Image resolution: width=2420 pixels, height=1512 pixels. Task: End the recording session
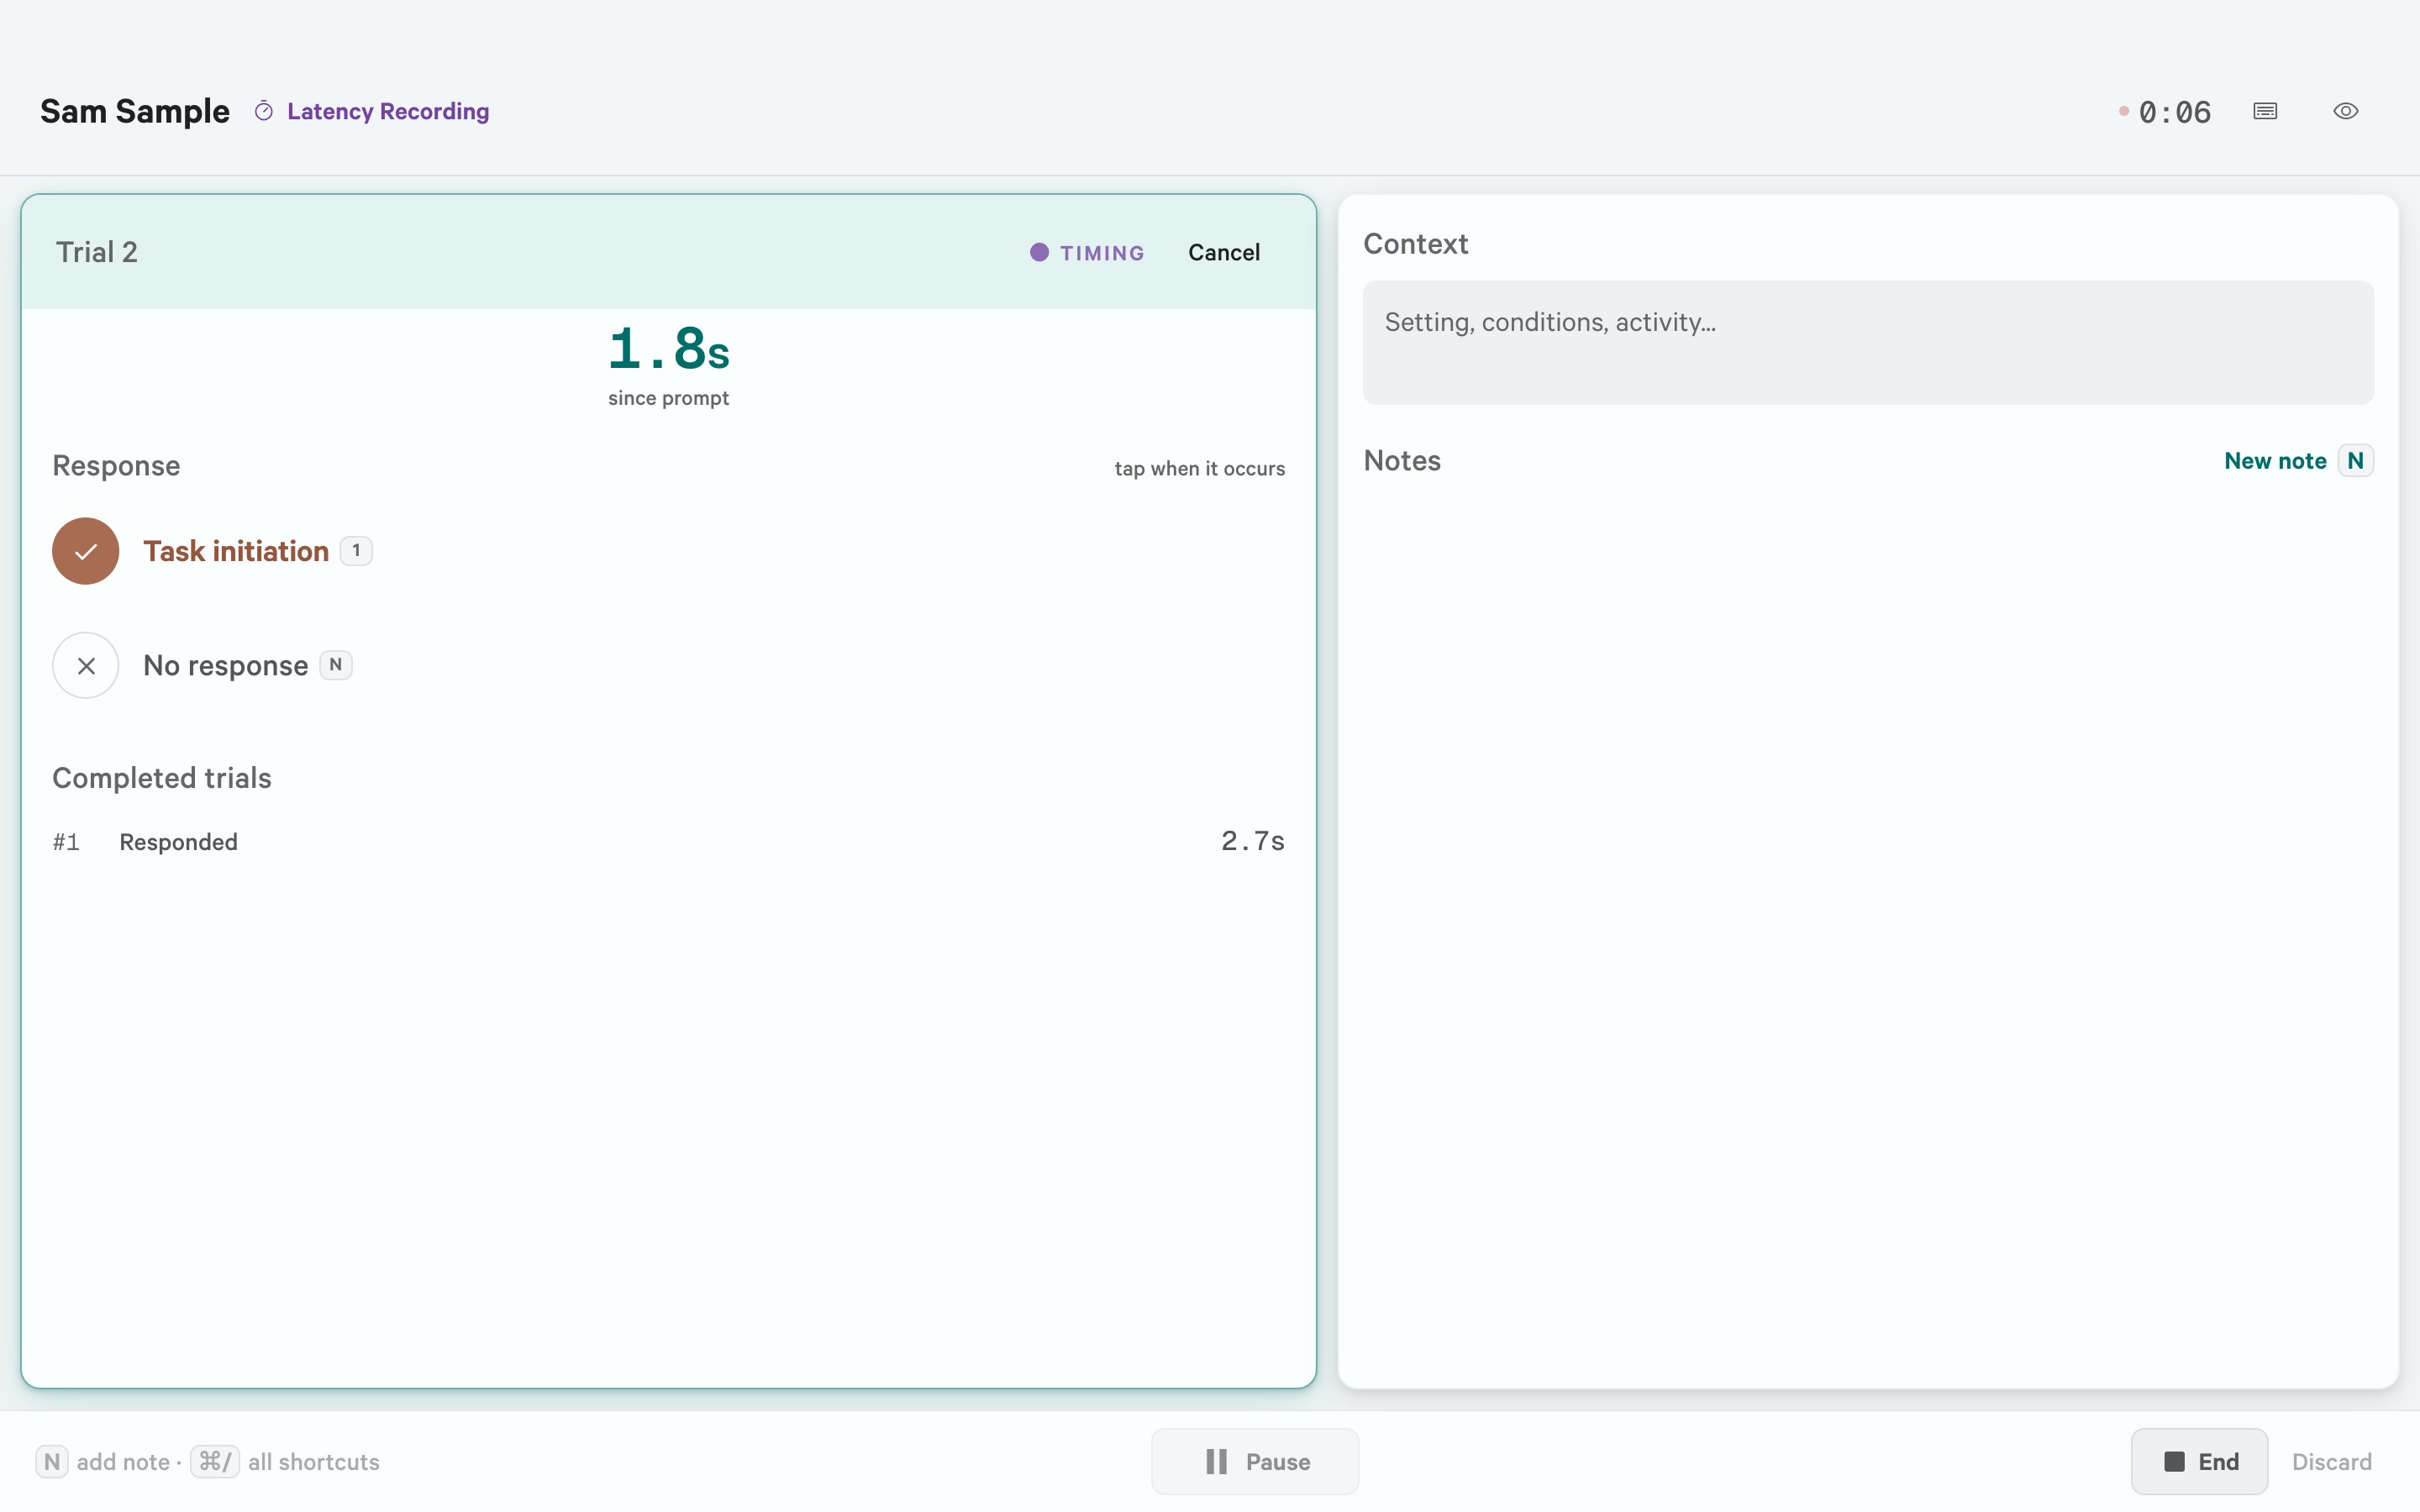pyautogui.click(x=2199, y=1461)
